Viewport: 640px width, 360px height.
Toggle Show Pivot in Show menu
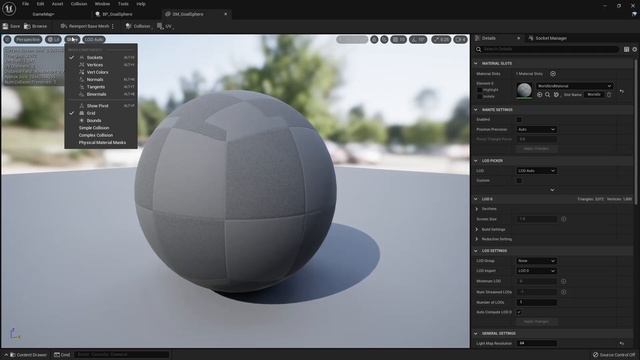click(101, 106)
